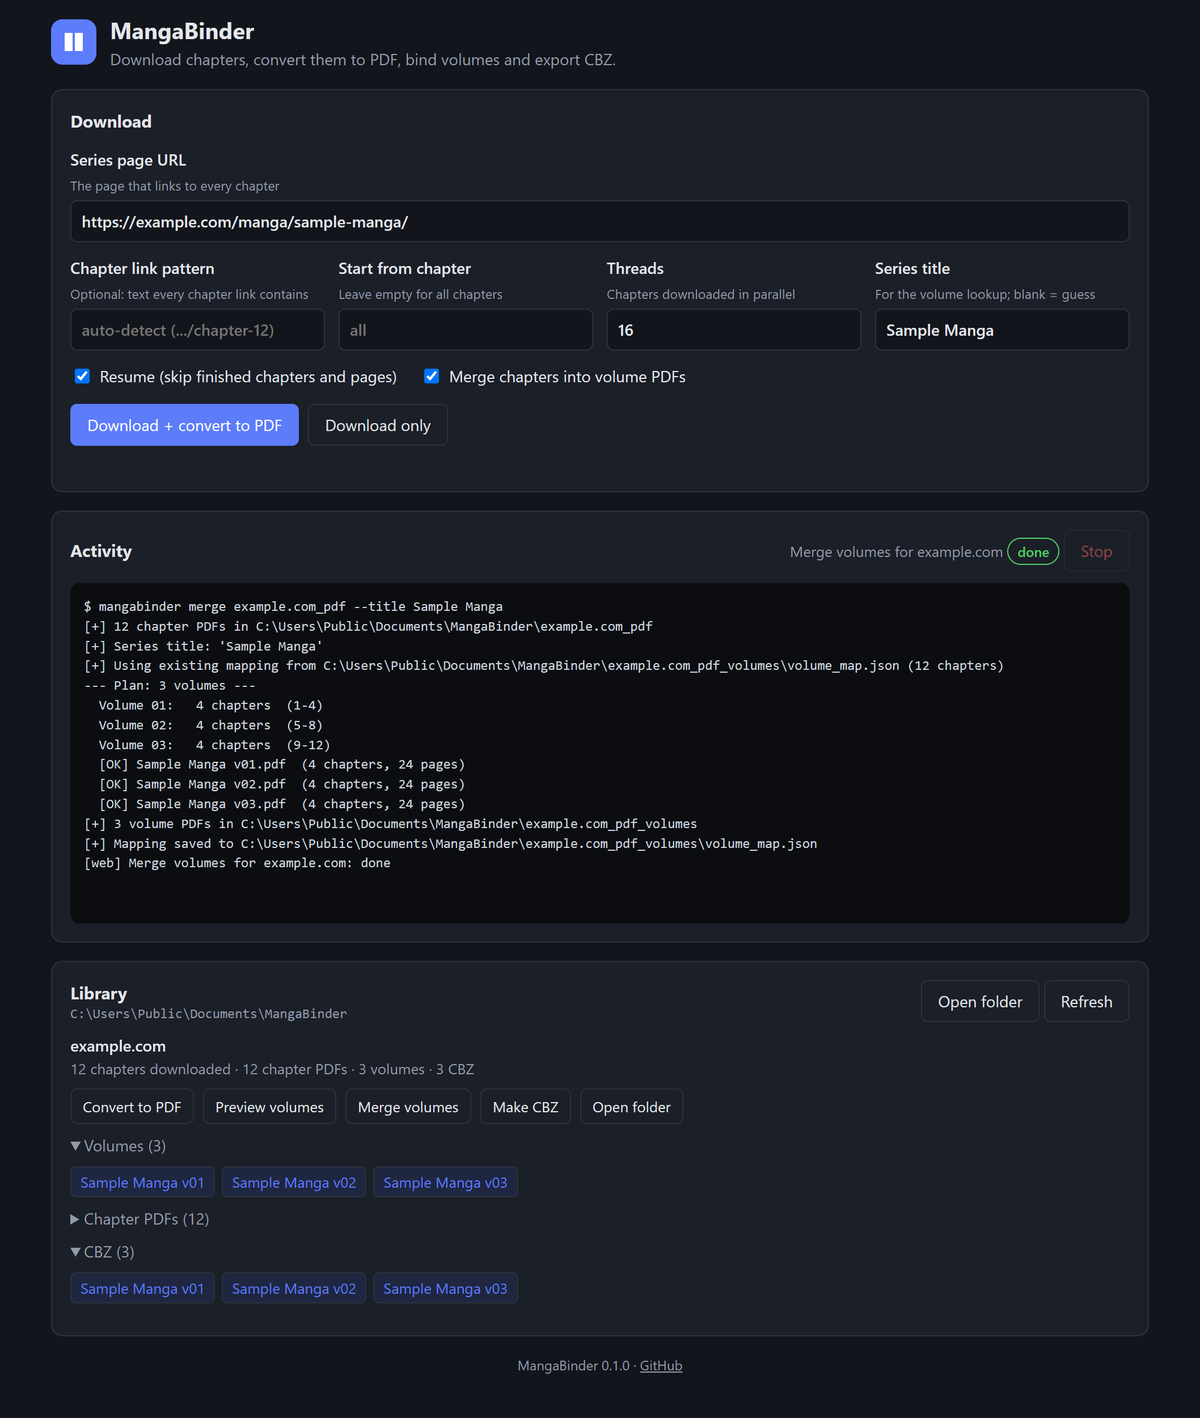
Task: Collapse the Volumes (3) section
Action: tap(118, 1146)
